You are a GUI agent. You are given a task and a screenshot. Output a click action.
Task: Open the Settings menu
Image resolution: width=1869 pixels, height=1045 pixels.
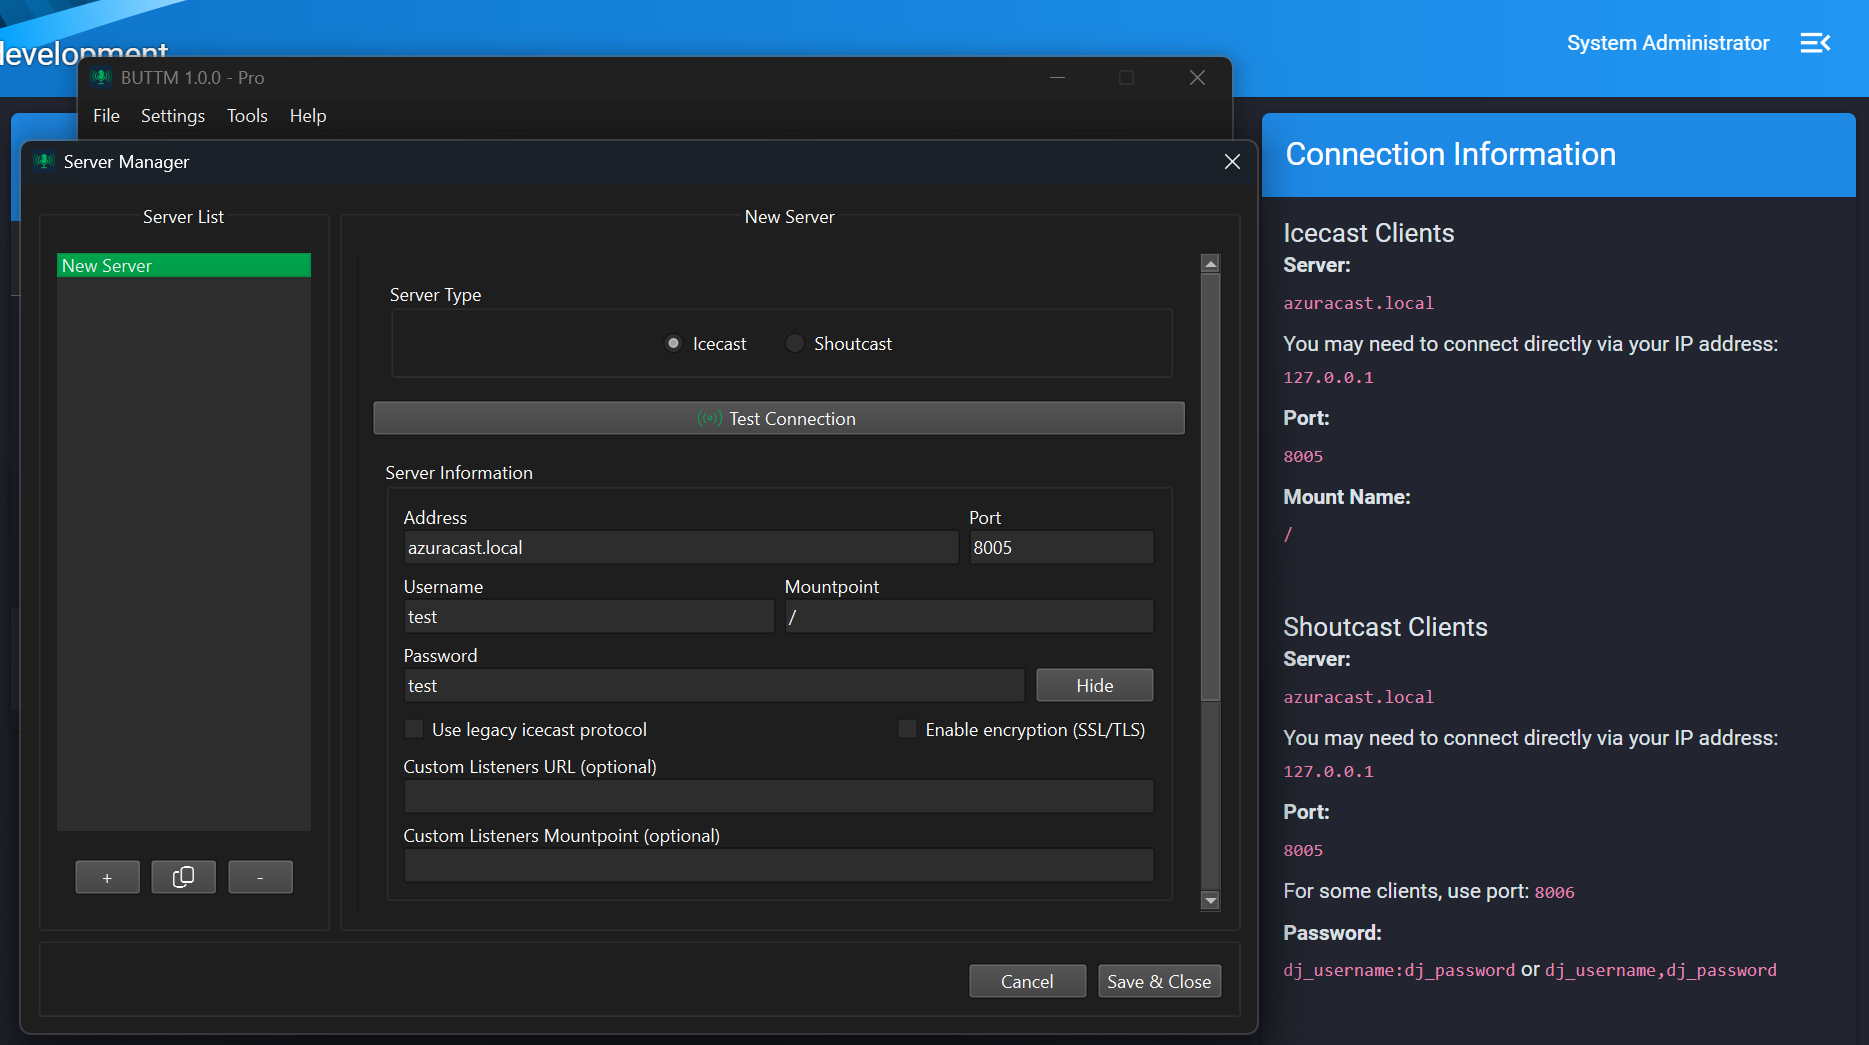pos(173,116)
